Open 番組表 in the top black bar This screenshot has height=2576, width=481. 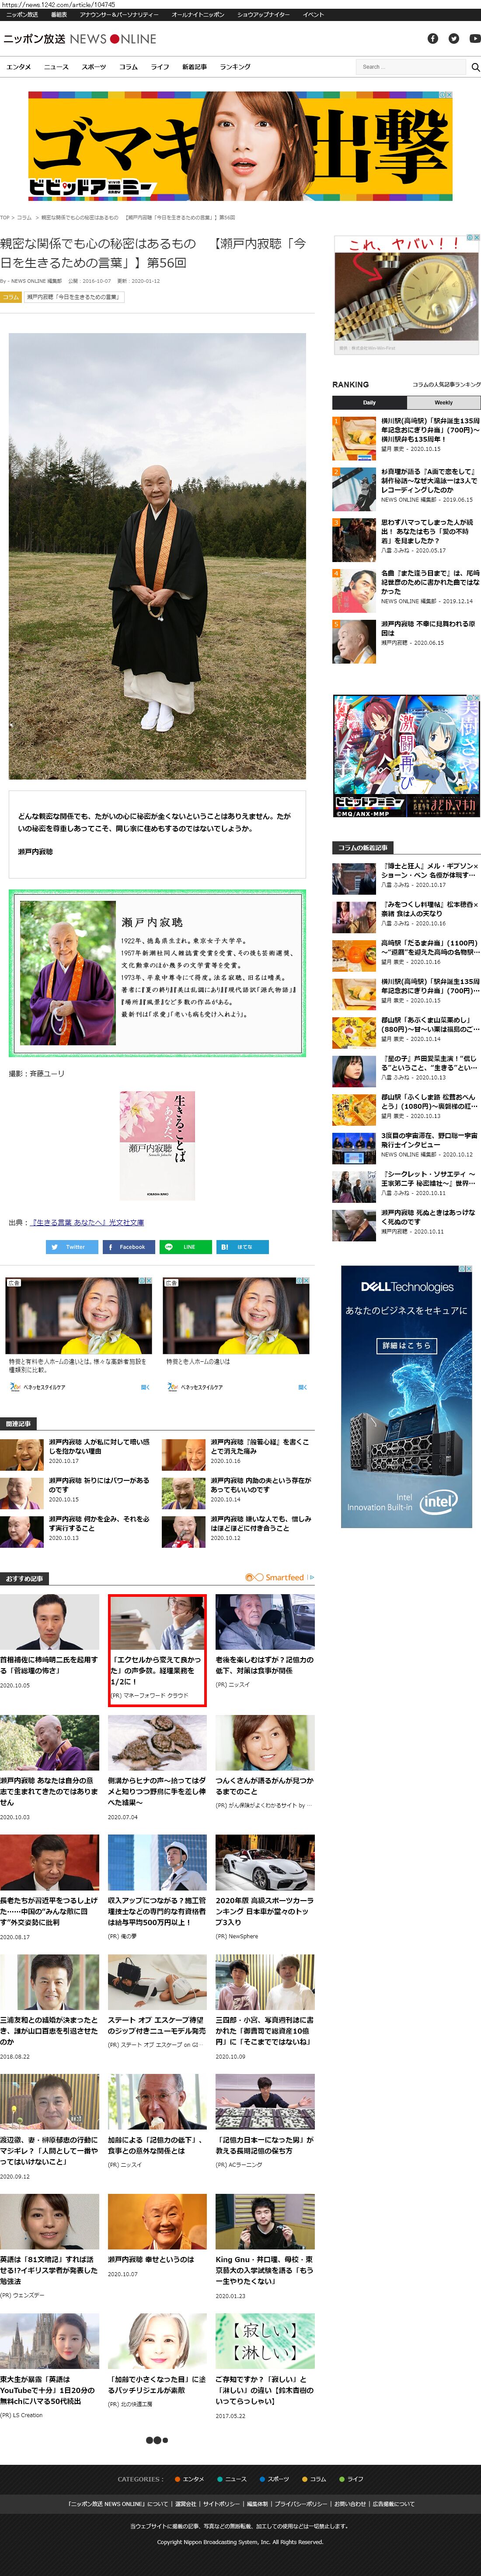pyautogui.click(x=59, y=15)
